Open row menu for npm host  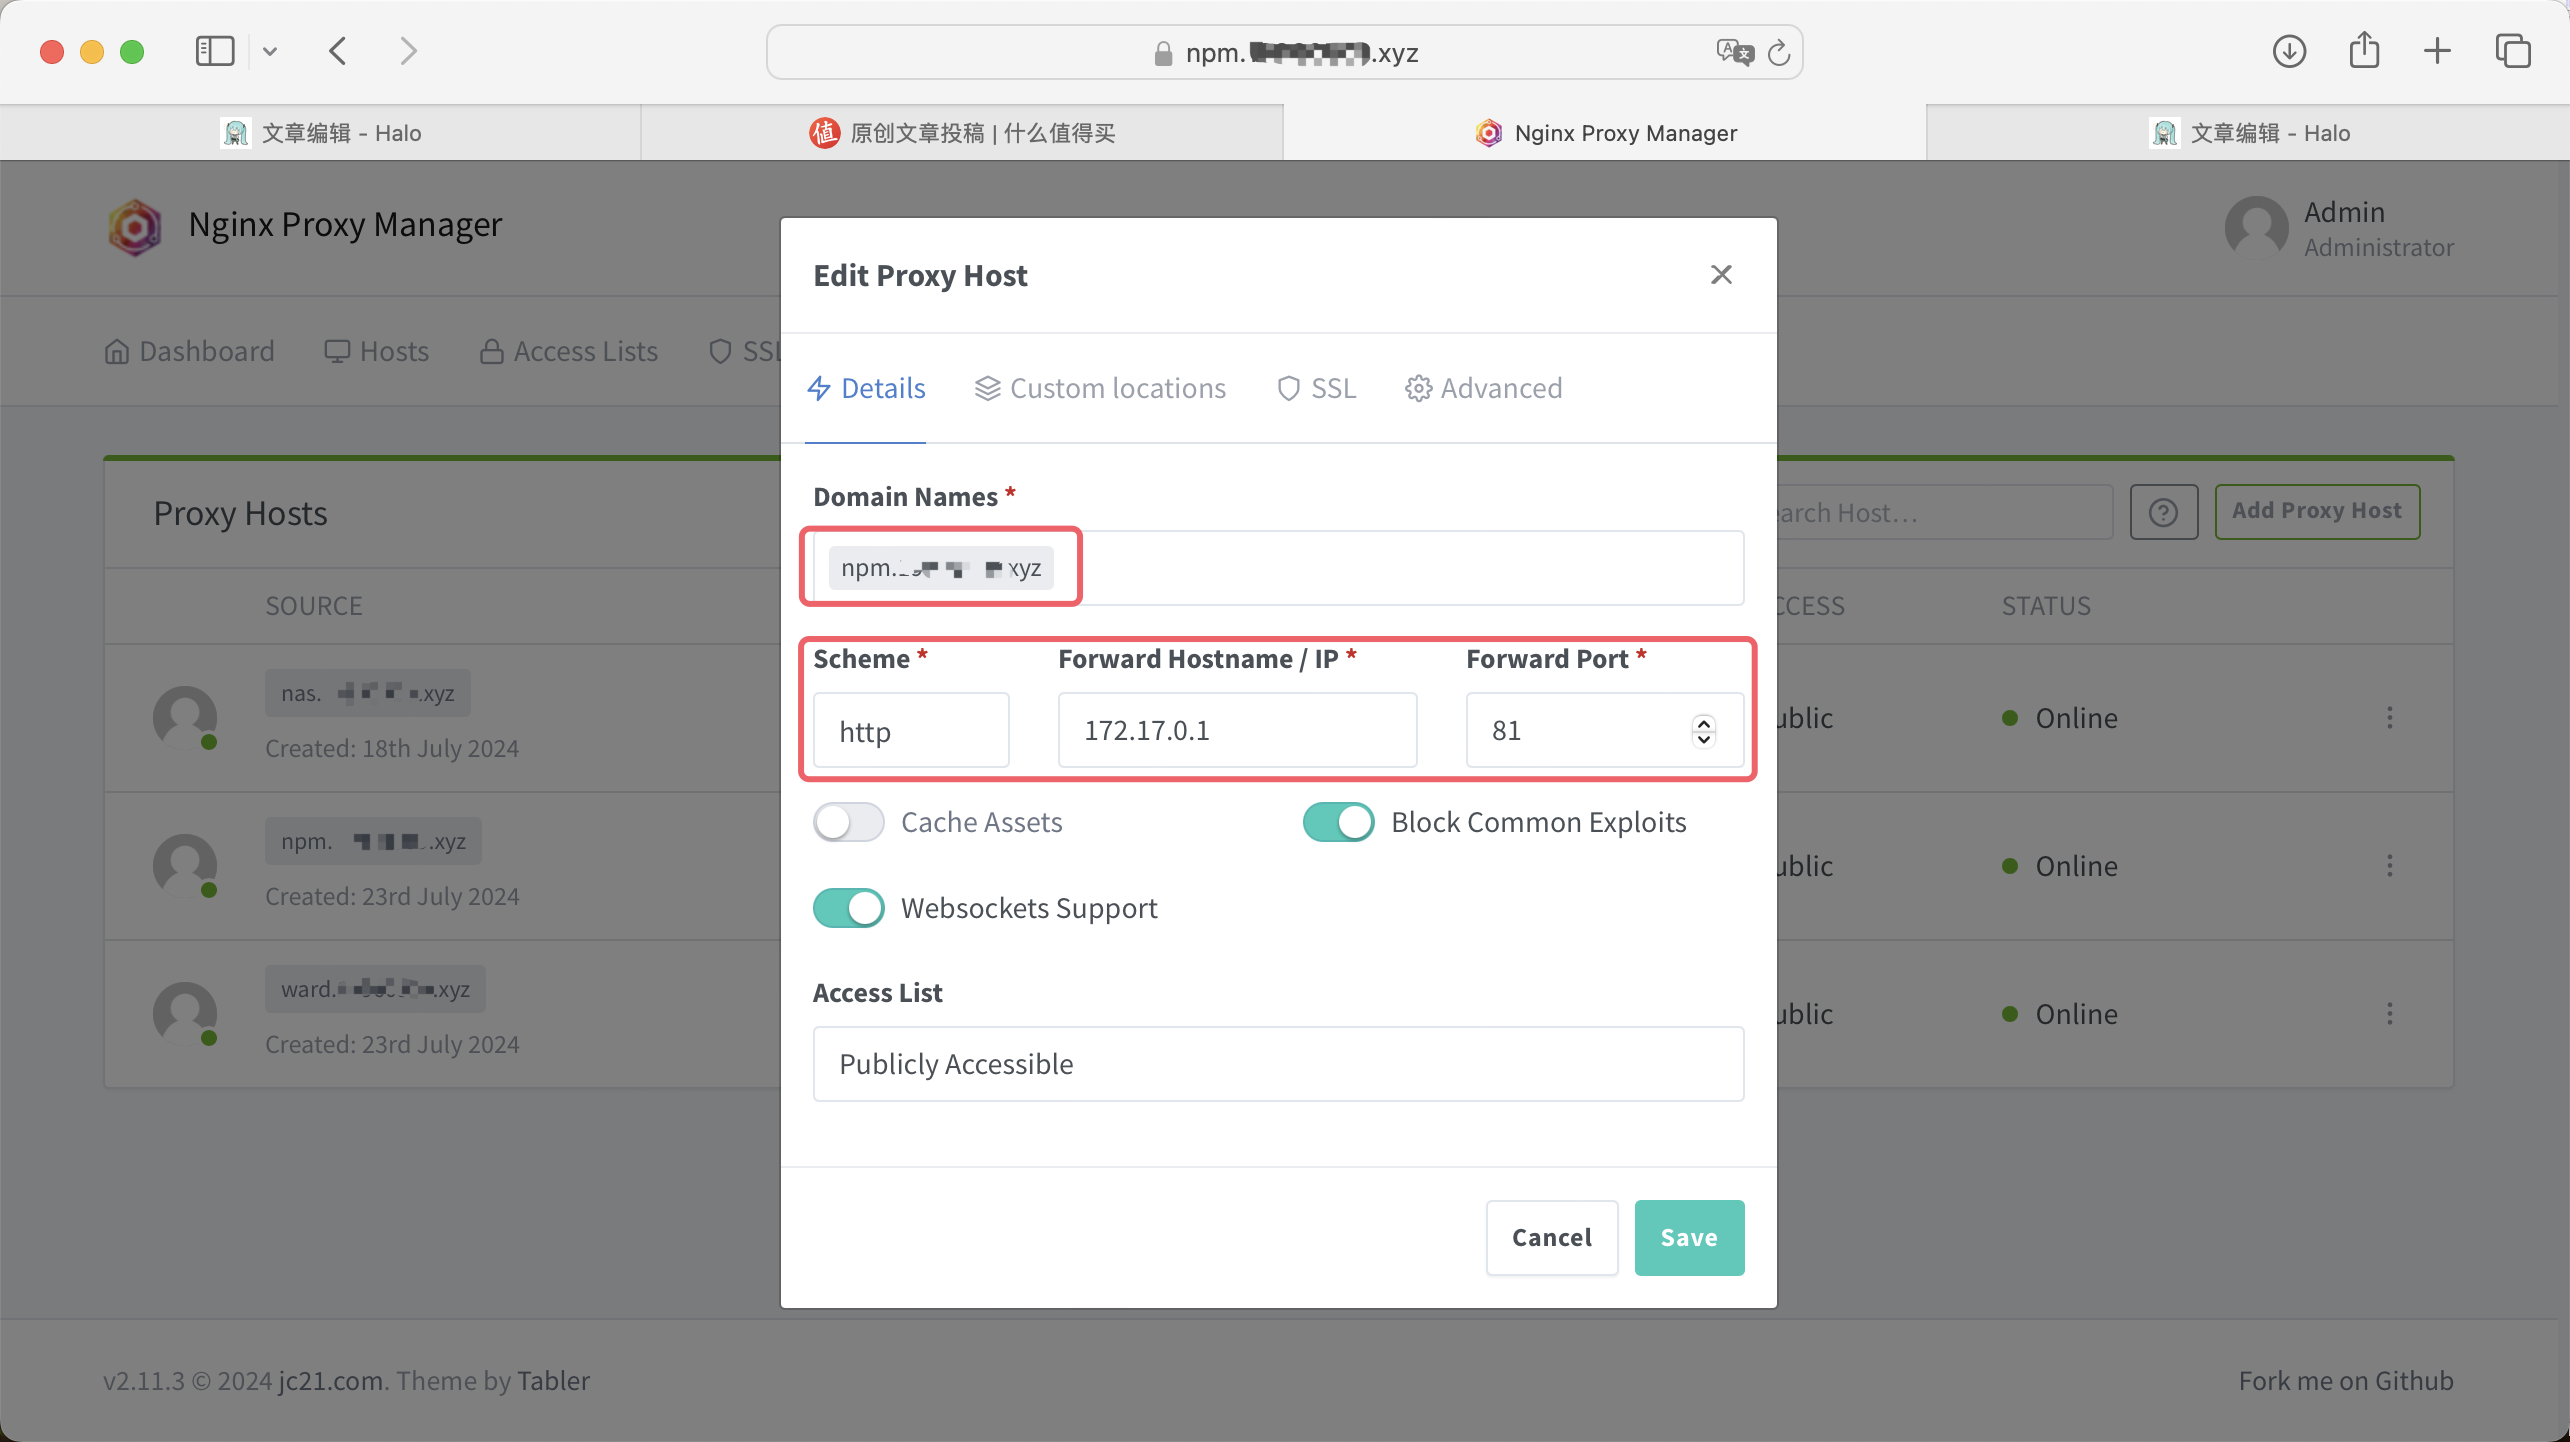(2390, 866)
